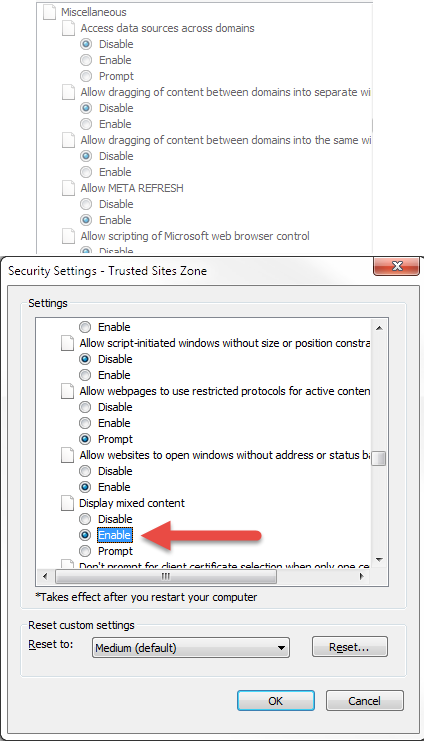
Task: Click icon beside Allow script-initiated windows setting
Action: pos(68,343)
